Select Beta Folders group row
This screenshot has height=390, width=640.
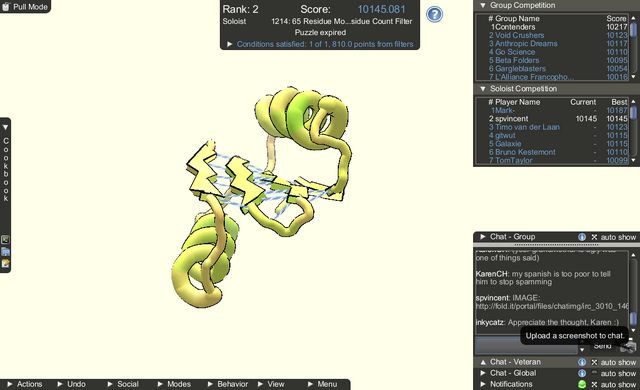click(558, 60)
